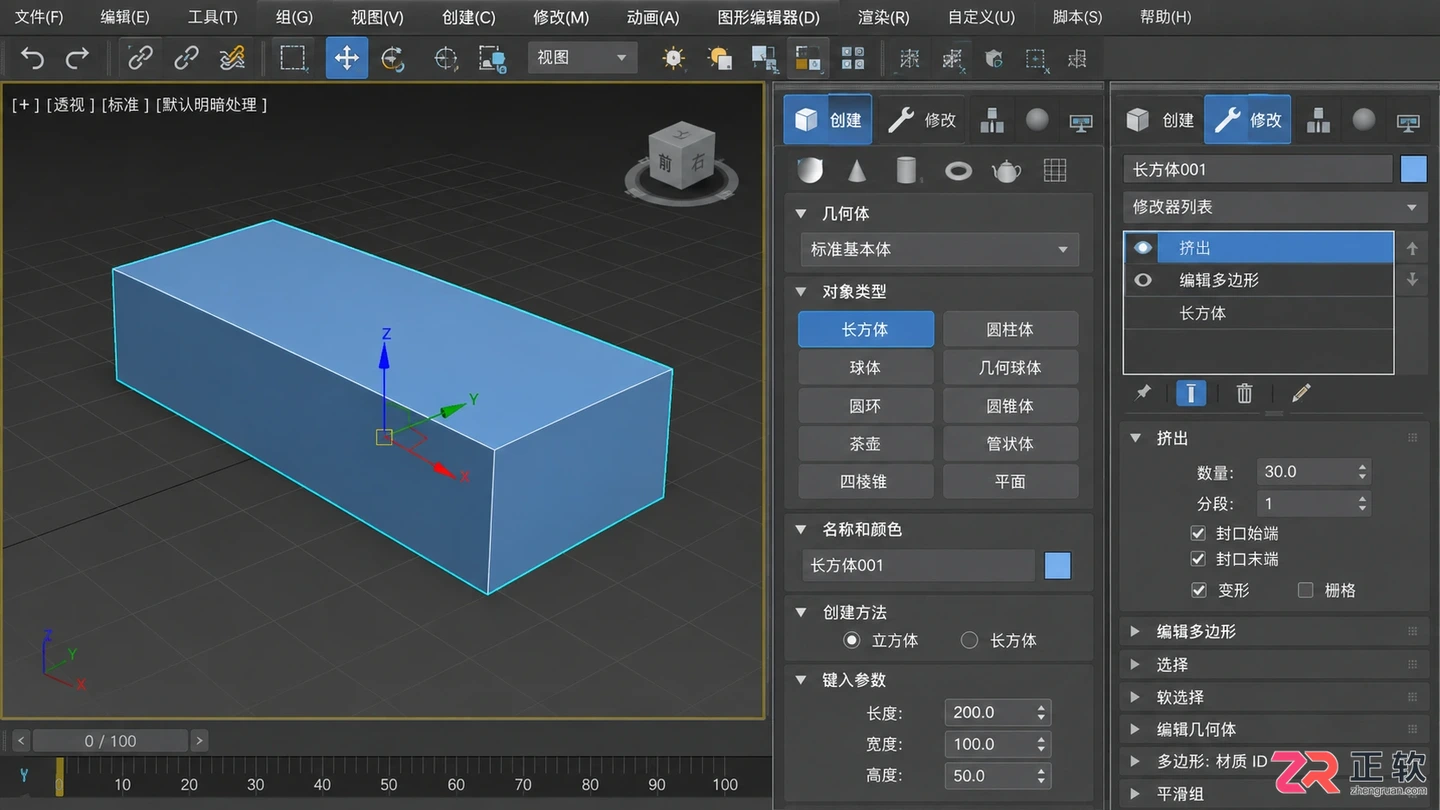Open the 修改器列表 dropdown
Screen dimensions: 1440x810
pyautogui.click(x=1273, y=207)
